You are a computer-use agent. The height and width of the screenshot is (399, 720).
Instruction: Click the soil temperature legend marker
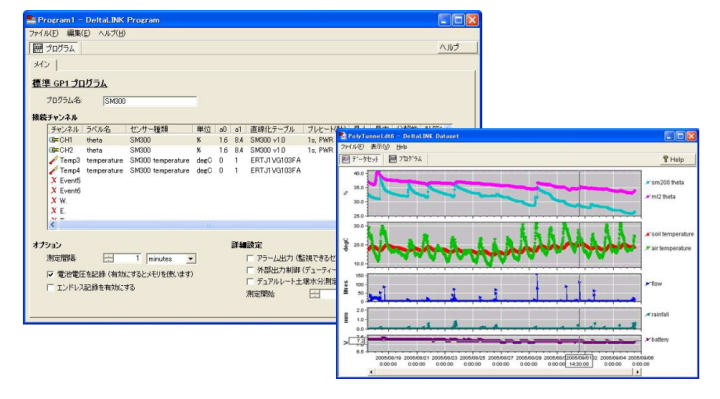point(647,234)
